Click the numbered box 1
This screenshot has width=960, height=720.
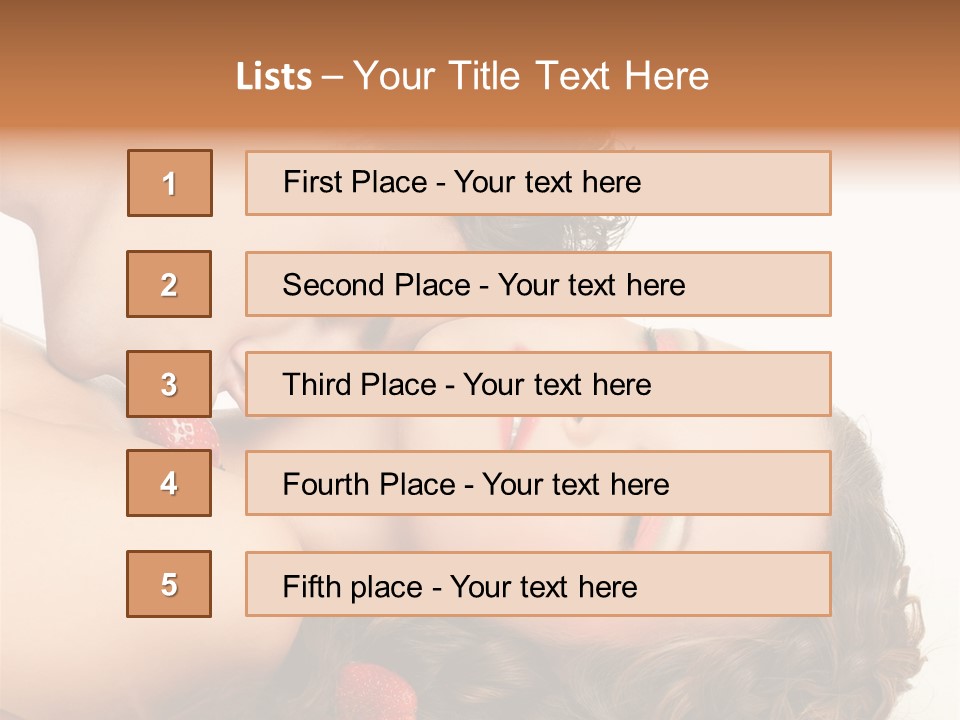point(170,183)
